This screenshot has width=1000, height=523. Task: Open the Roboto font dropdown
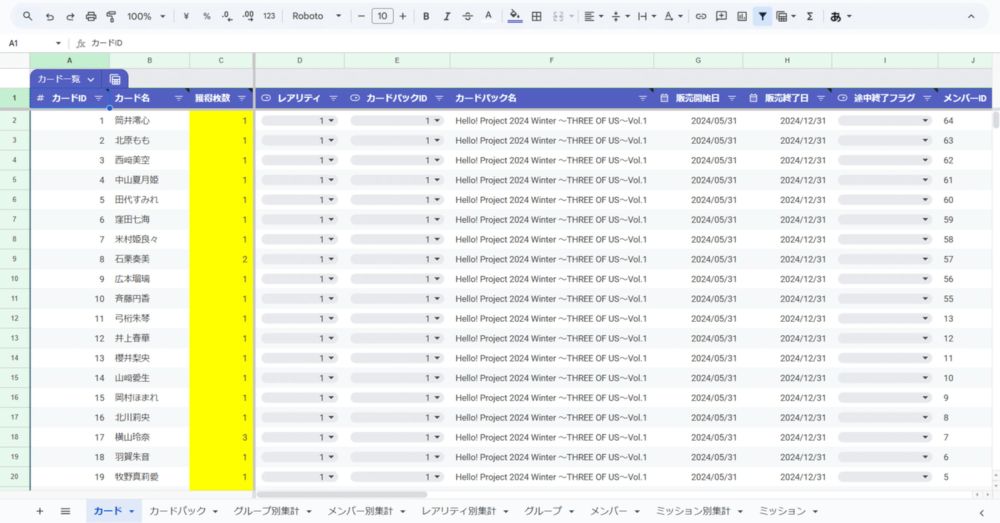tap(316, 17)
